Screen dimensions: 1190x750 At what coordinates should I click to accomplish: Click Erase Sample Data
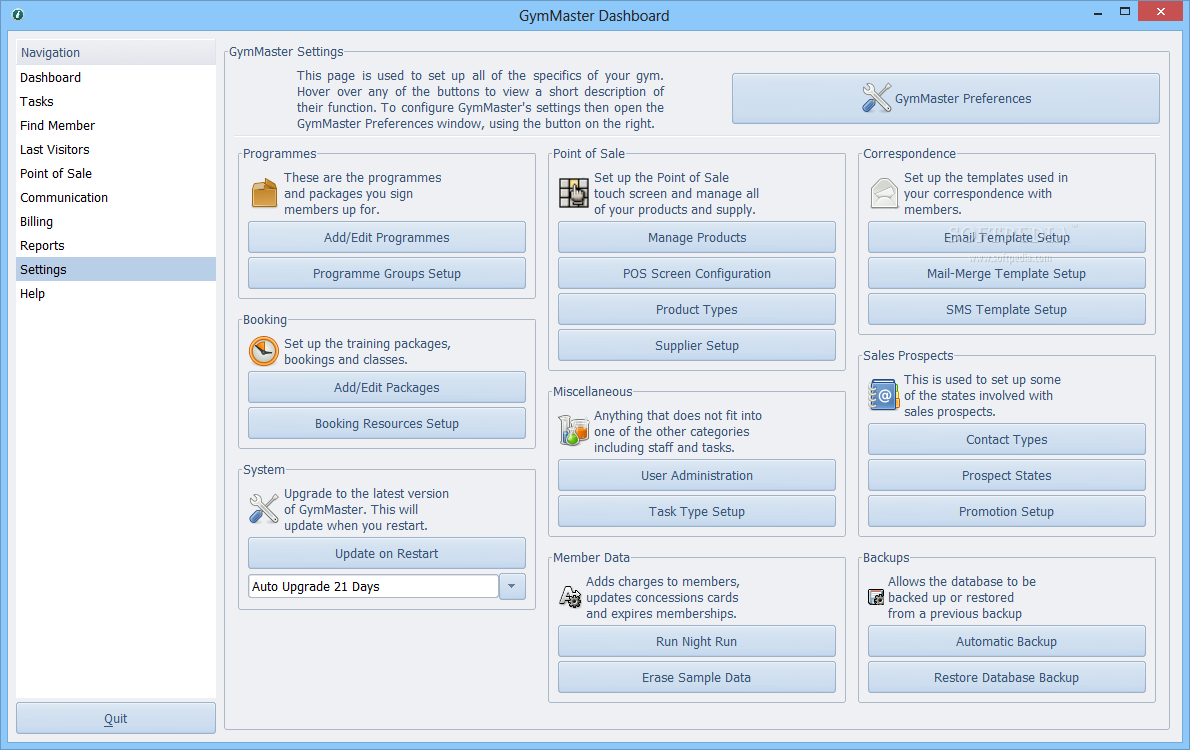coord(697,677)
